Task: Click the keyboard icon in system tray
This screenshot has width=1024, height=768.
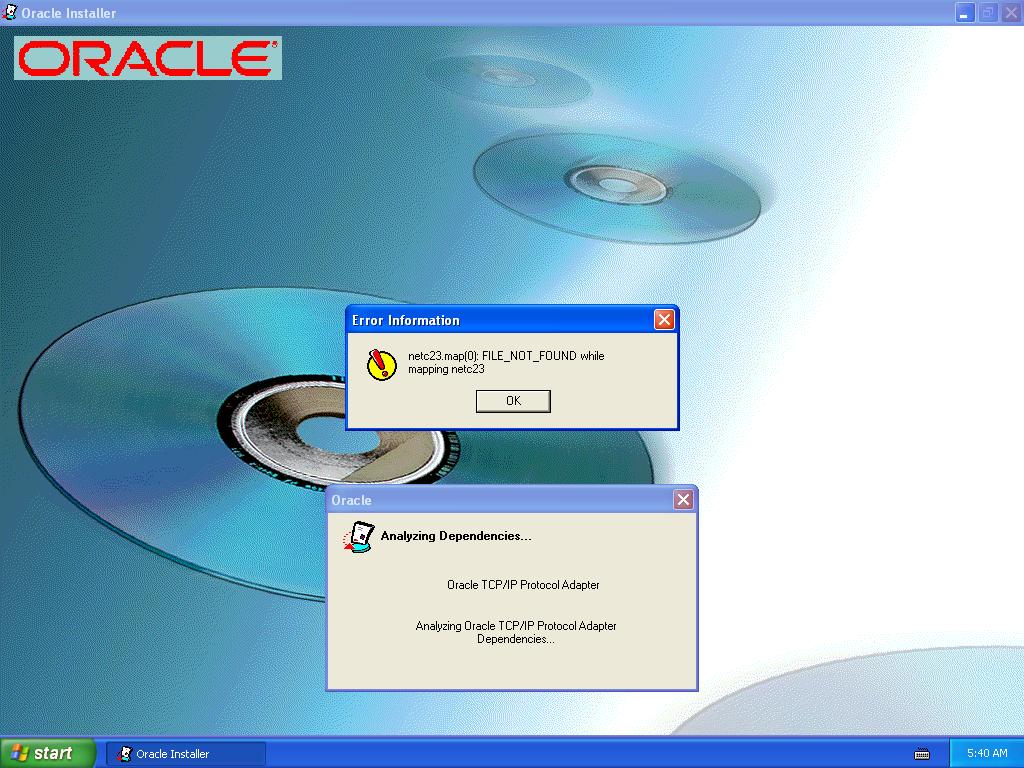Action: [x=922, y=754]
